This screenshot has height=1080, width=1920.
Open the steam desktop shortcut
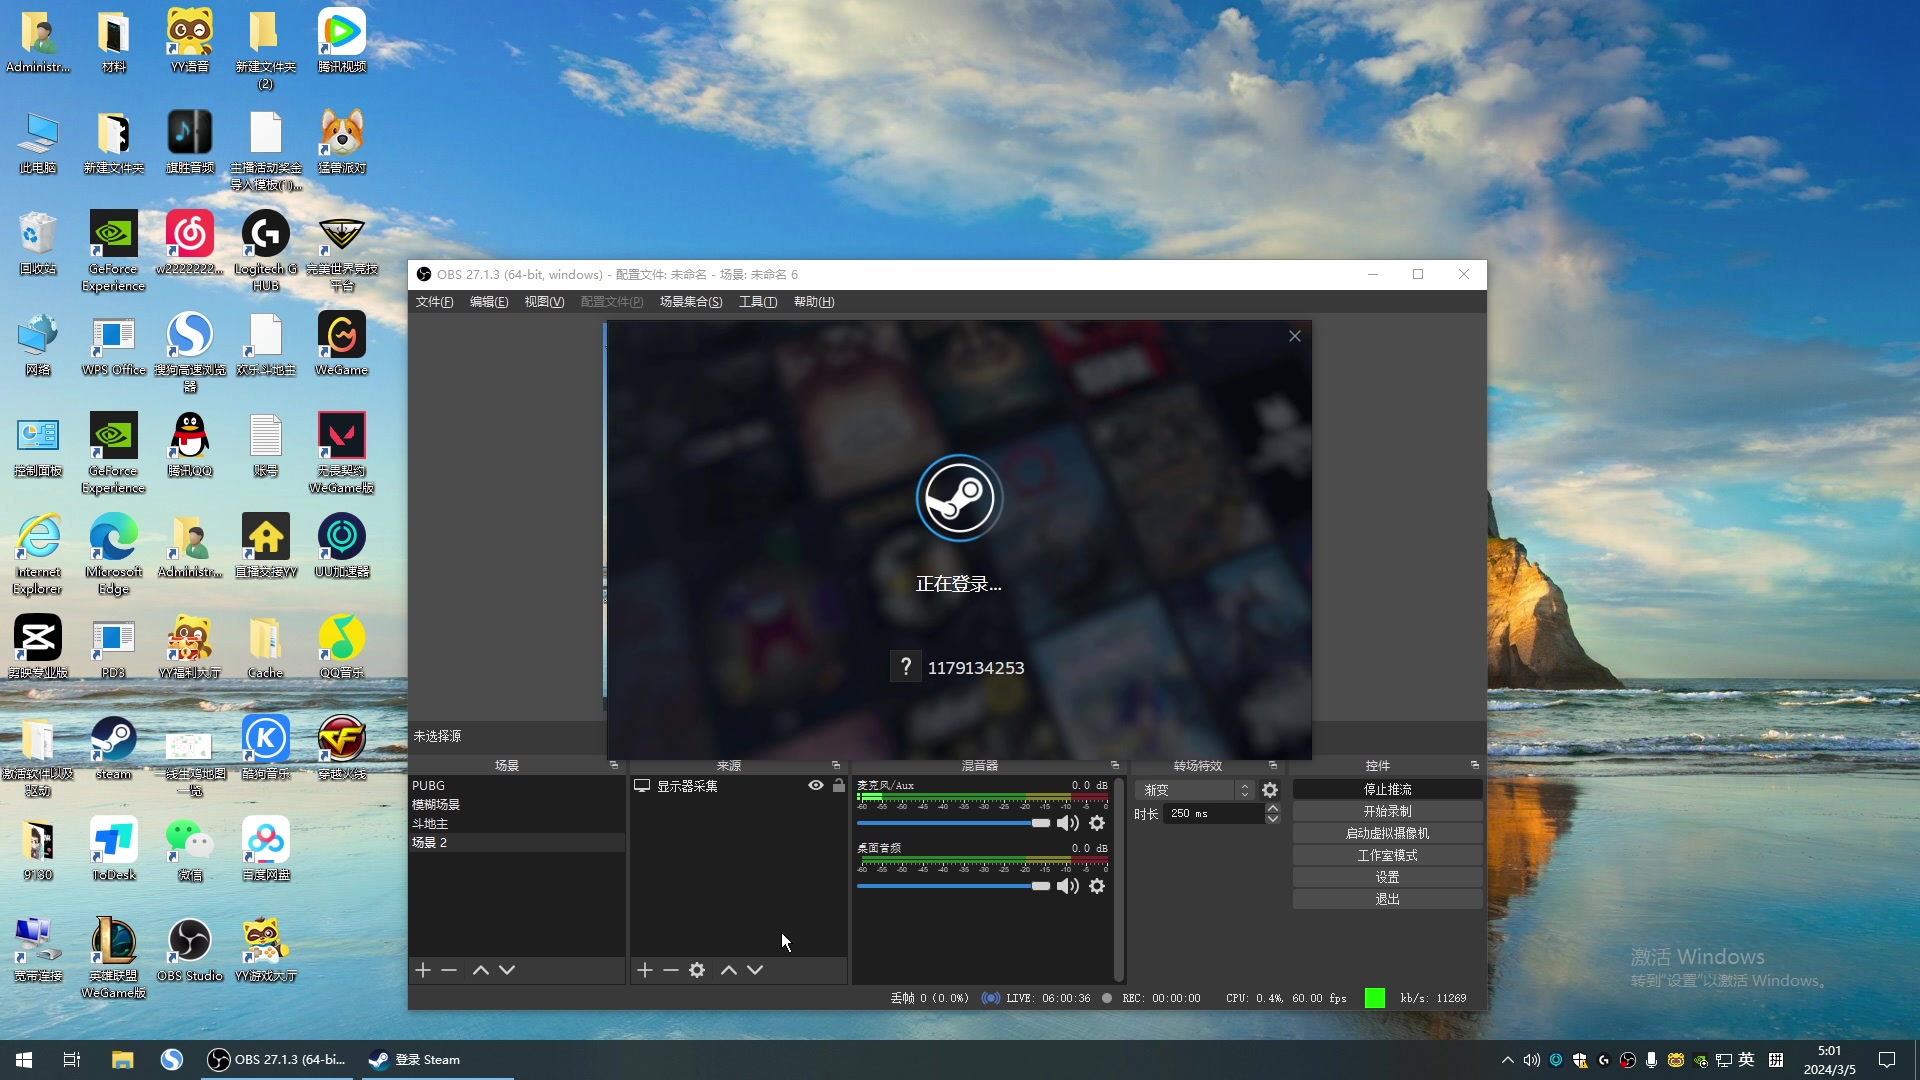[113, 749]
